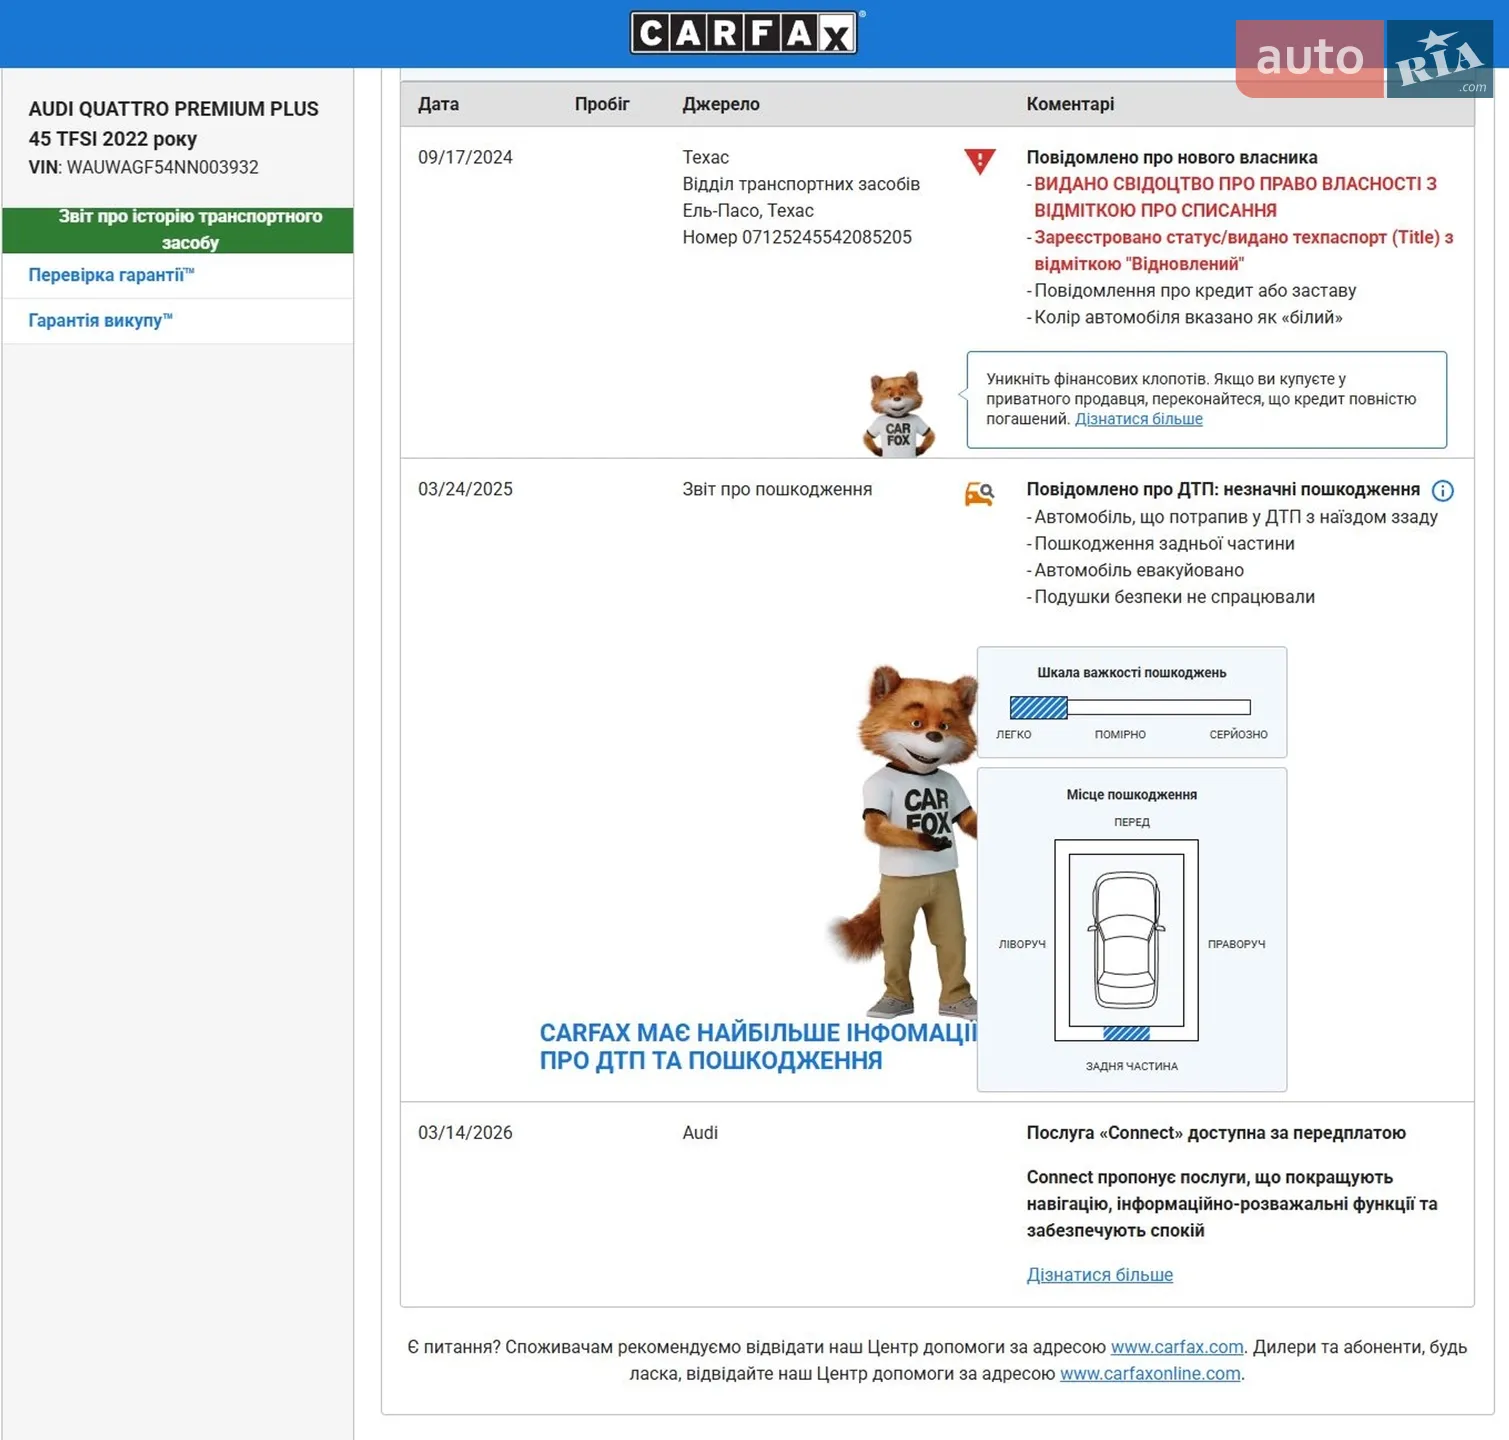The width and height of the screenshot is (1509, 1440).
Task: Click the vehicle color 'білий' line
Action: click(1188, 317)
